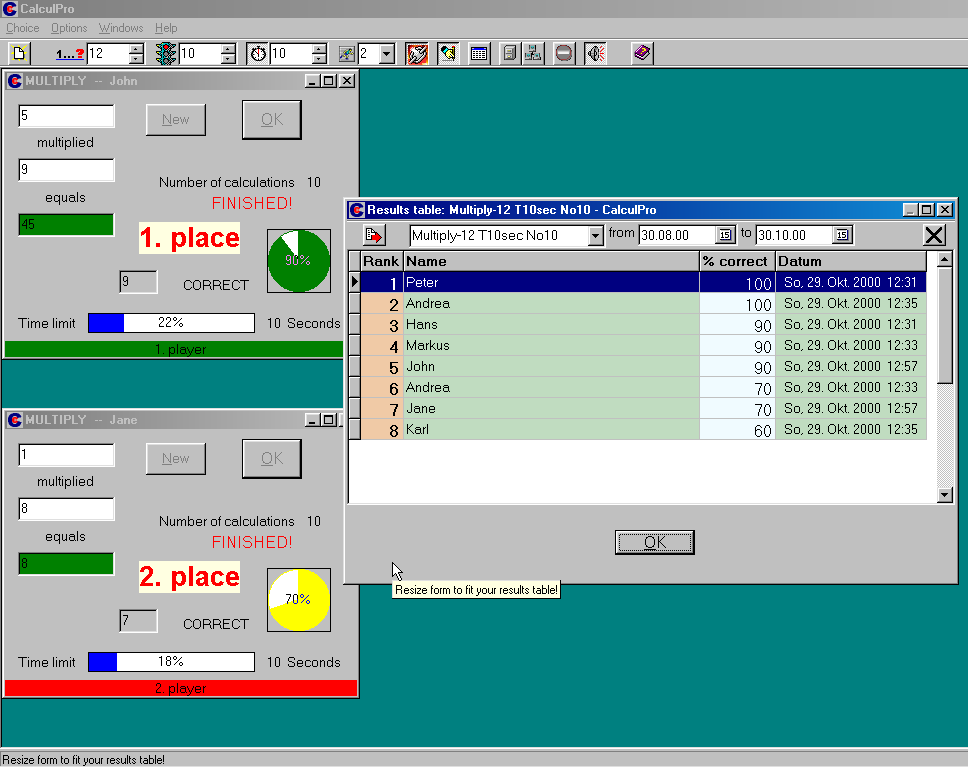The height and width of the screenshot is (768, 968).
Task: Open the help book icon
Action: pyautogui.click(x=640, y=53)
